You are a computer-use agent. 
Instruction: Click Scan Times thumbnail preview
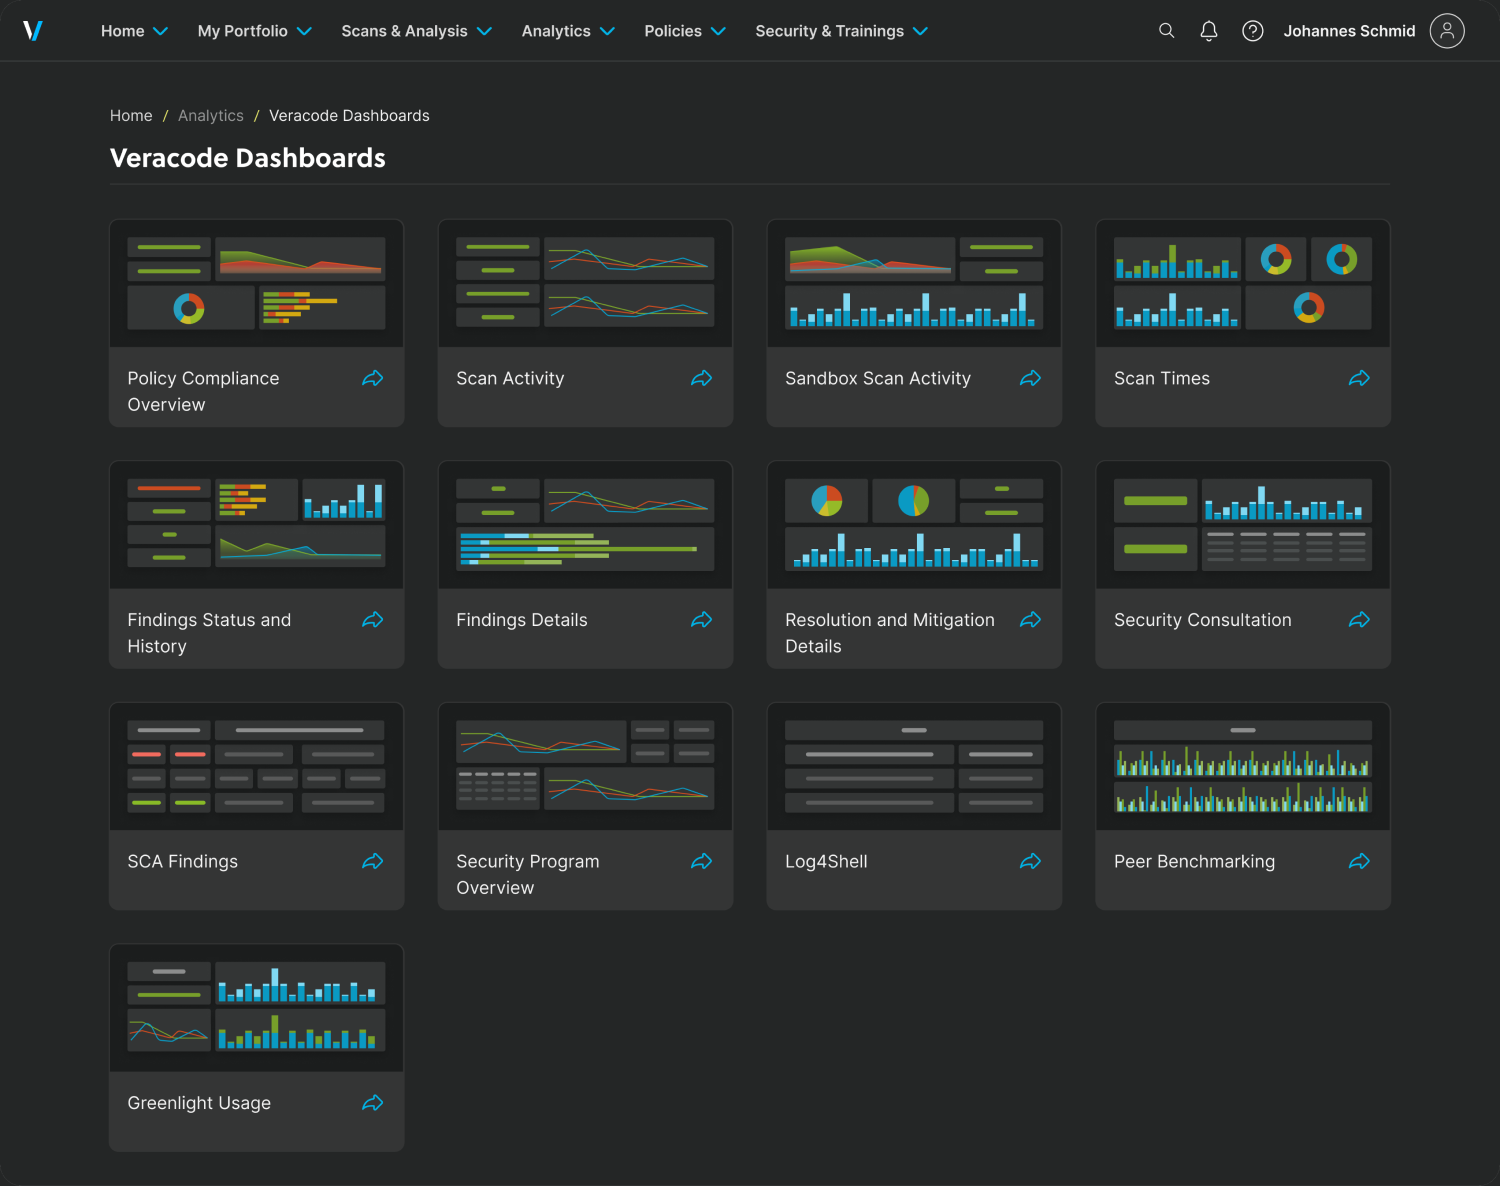[1243, 284]
